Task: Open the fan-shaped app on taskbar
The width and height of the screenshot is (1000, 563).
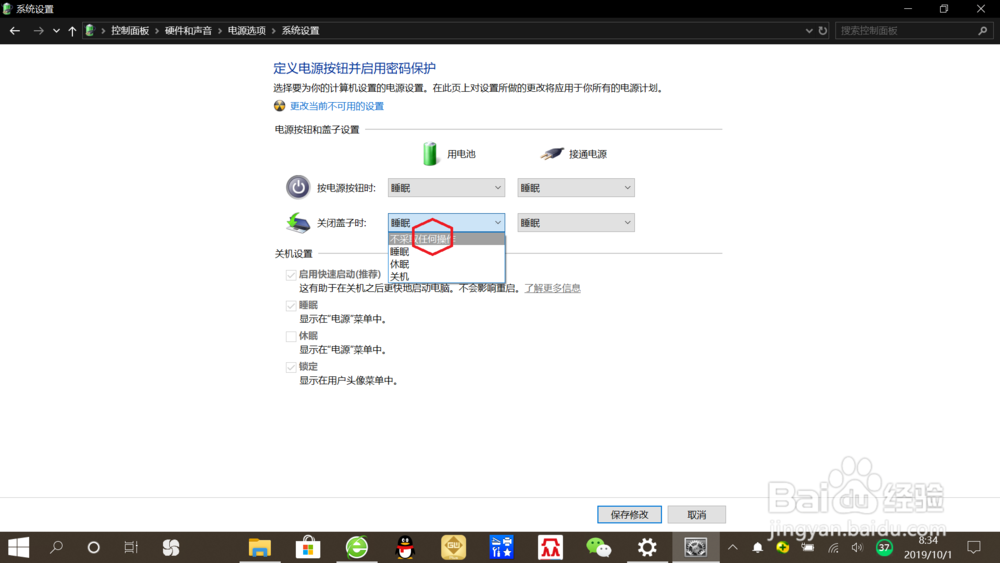Action: [x=171, y=547]
